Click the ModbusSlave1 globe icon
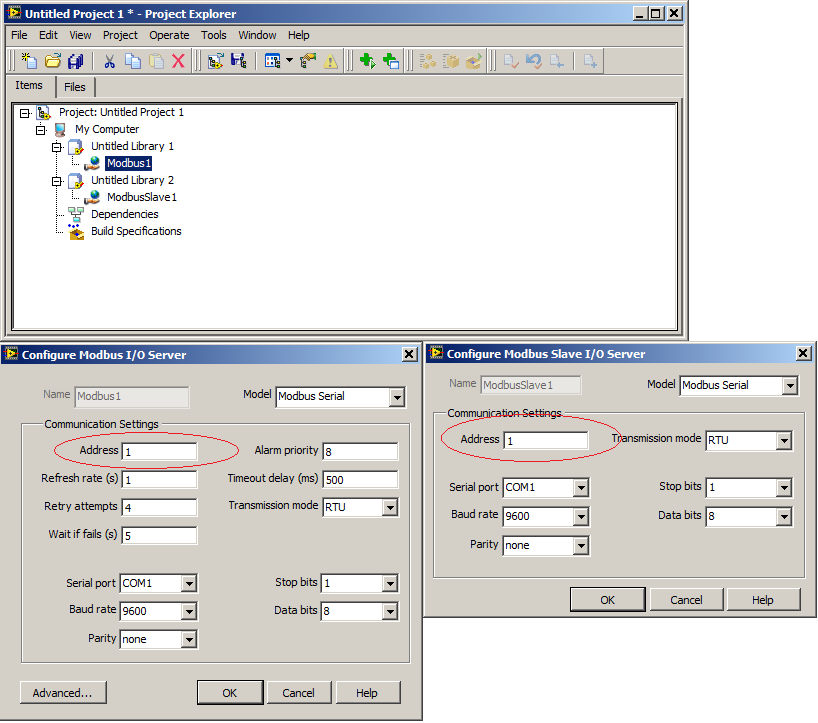This screenshot has height=723, width=818. coord(92,197)
